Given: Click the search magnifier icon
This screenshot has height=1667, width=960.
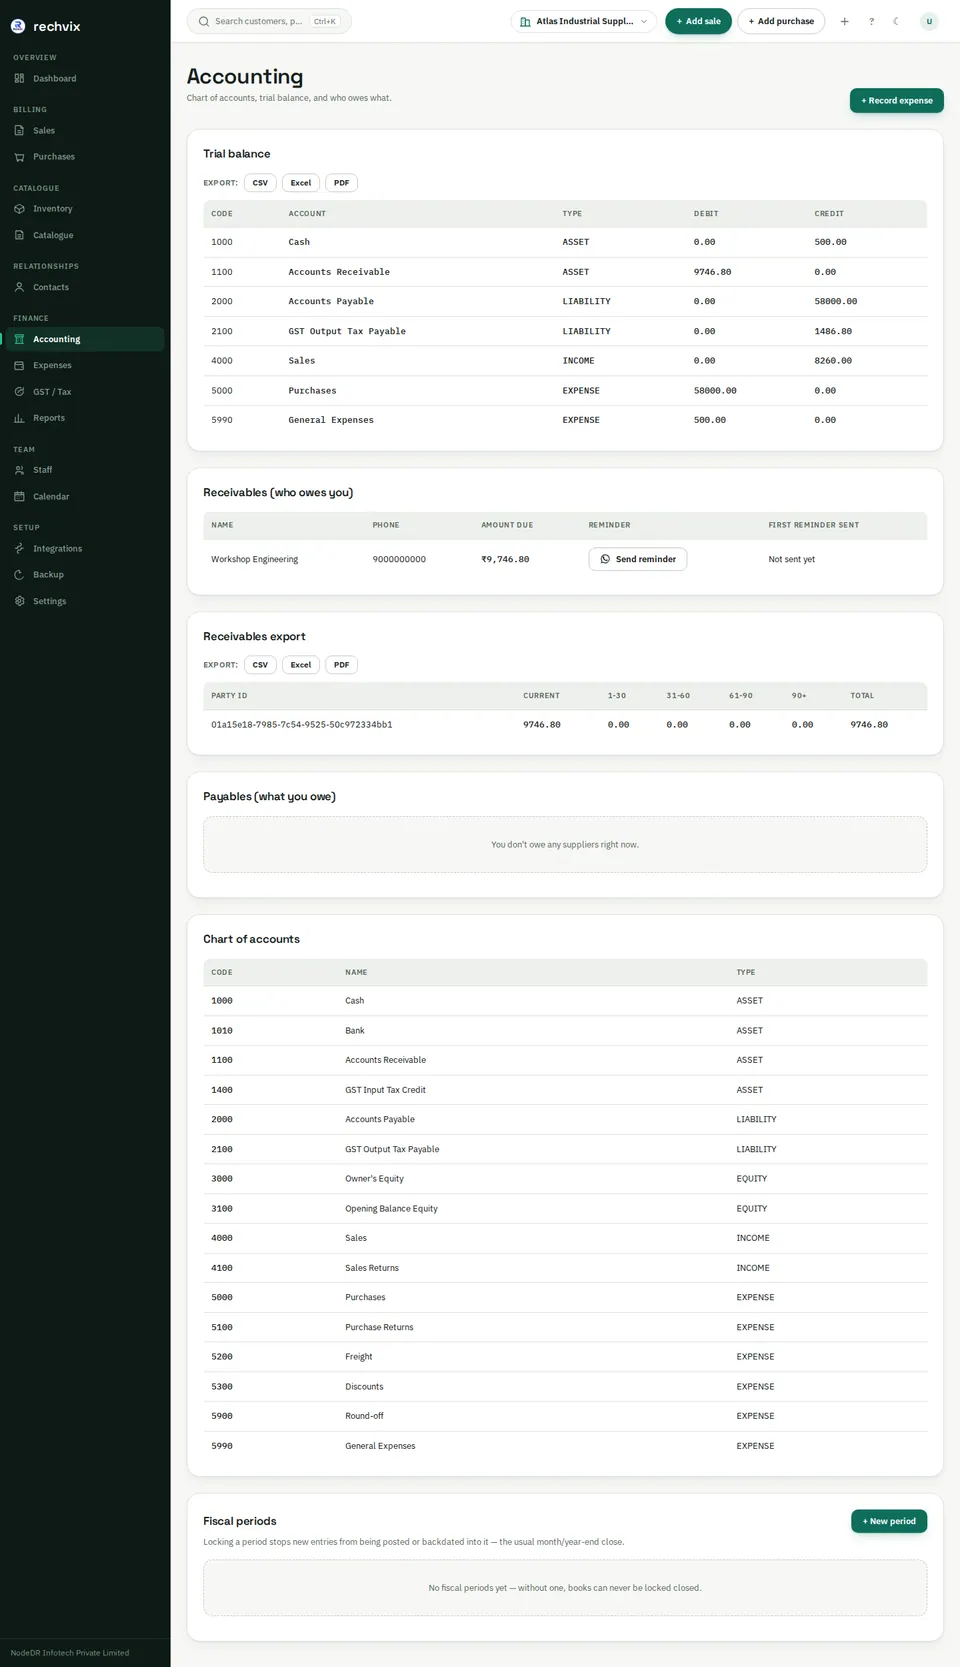Looking at the screenshot, I should coord(204,21).
